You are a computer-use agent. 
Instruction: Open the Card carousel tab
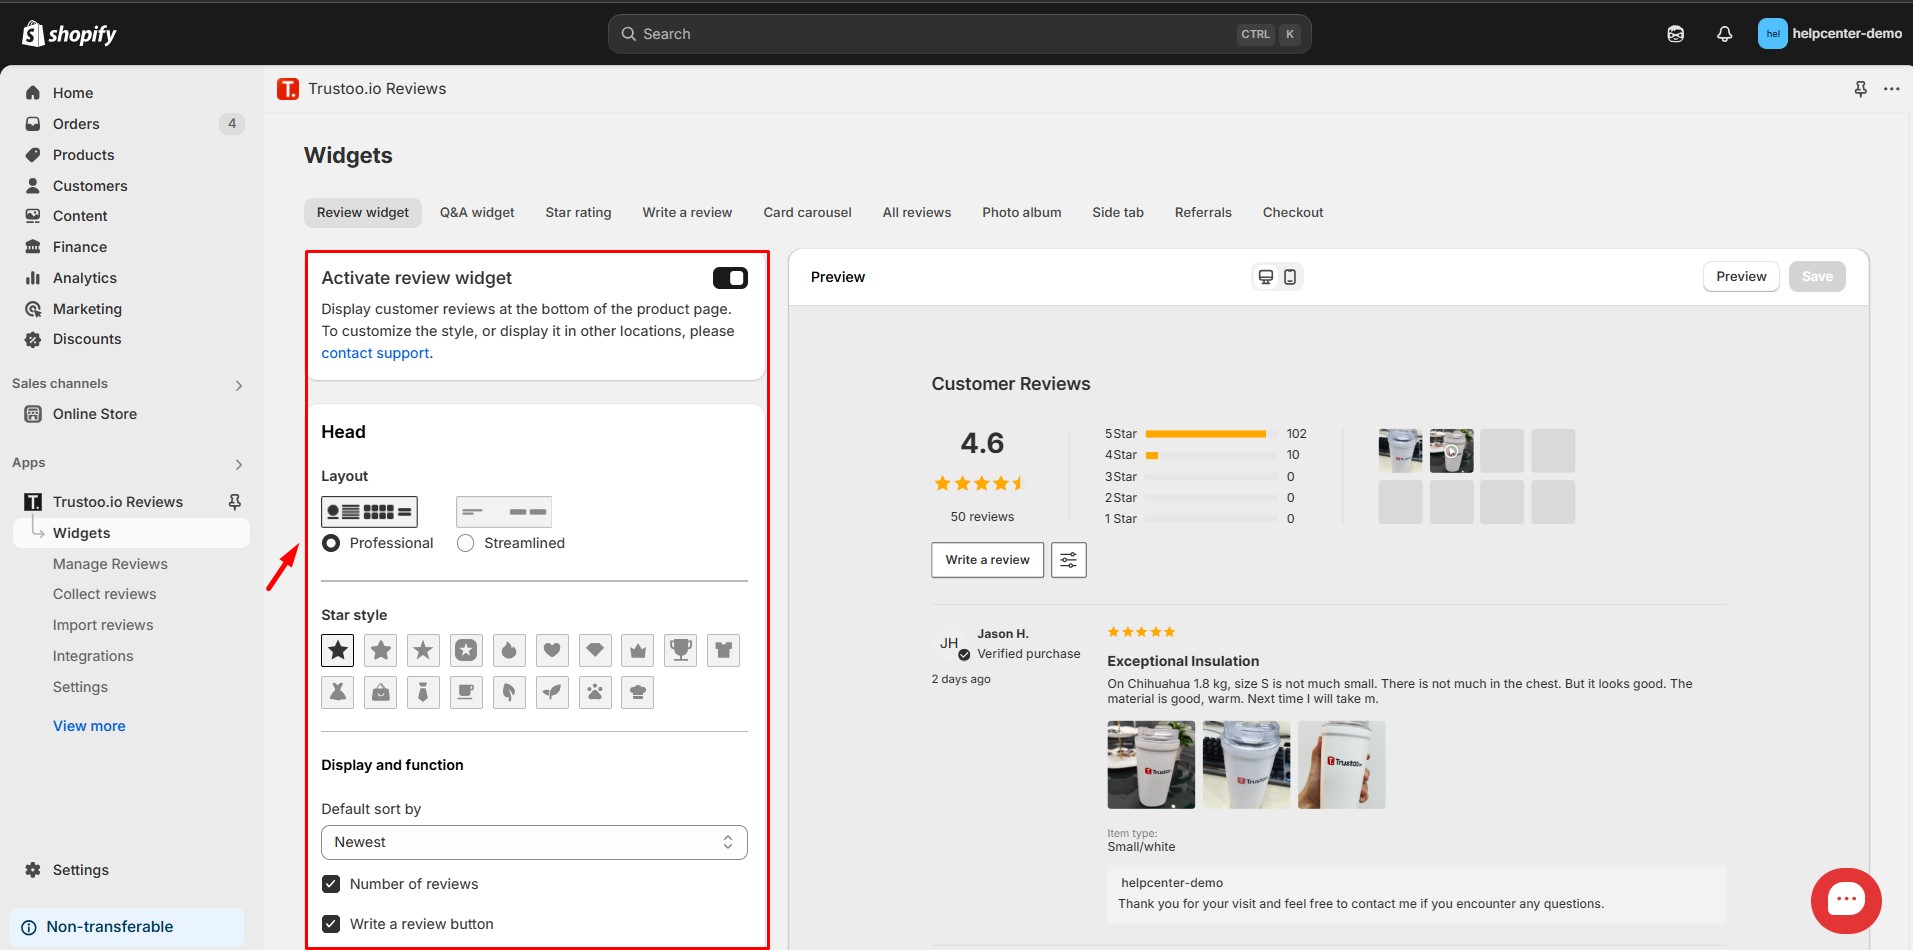(x=807, y=213)
